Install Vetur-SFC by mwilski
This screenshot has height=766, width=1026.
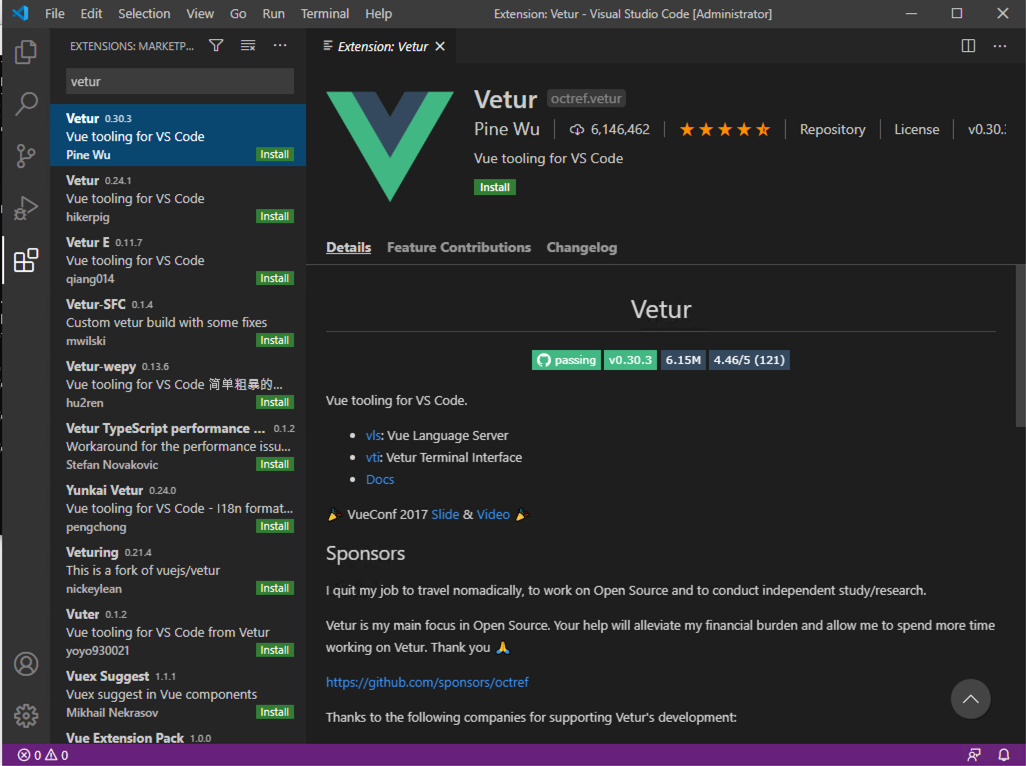click(x=275, y=340)
